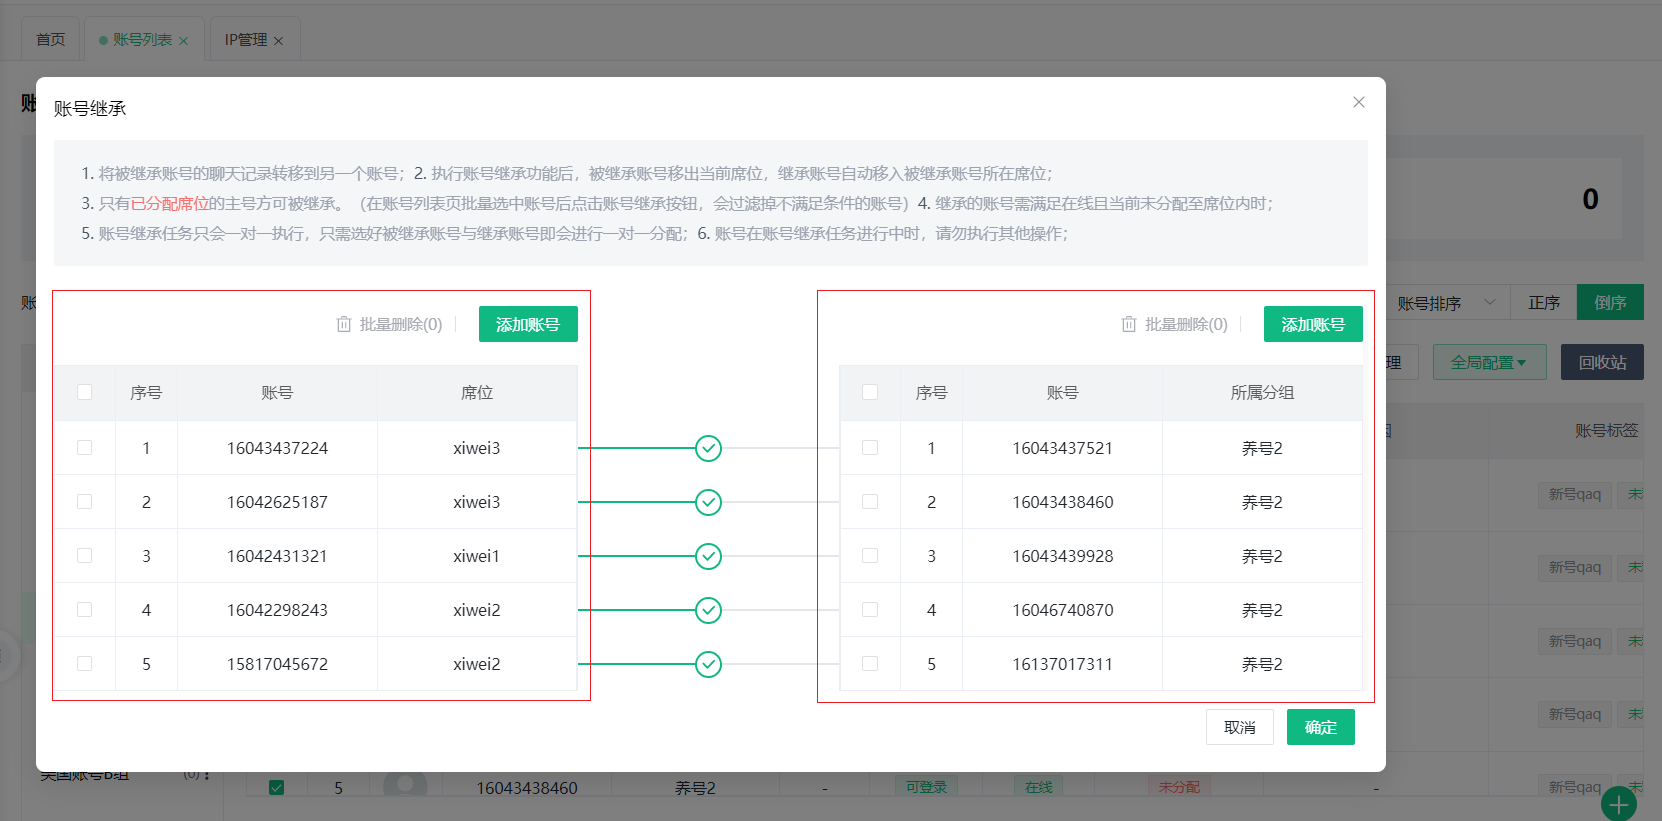Screen dimensions: 1662x821
Task: Switch to the 首页 tab
Action: click(x=51, y=40)
